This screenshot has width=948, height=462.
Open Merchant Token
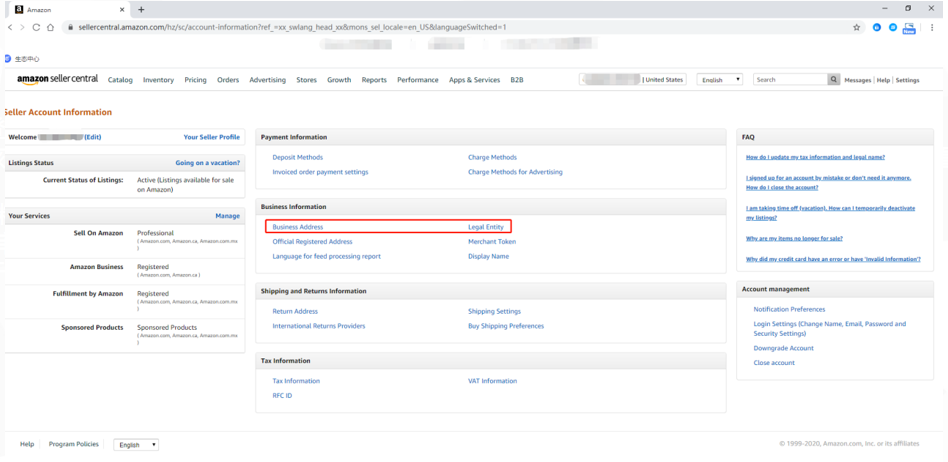click(492, 241)
